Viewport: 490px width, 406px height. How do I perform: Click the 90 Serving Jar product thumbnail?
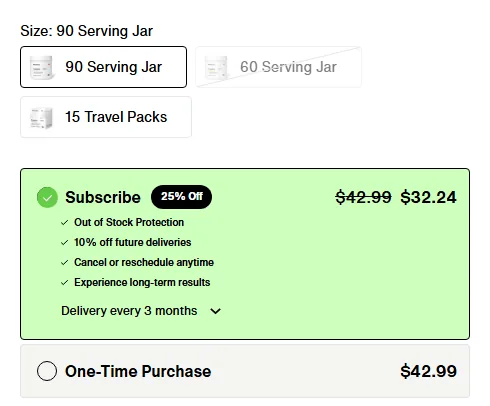click(42, 67)
